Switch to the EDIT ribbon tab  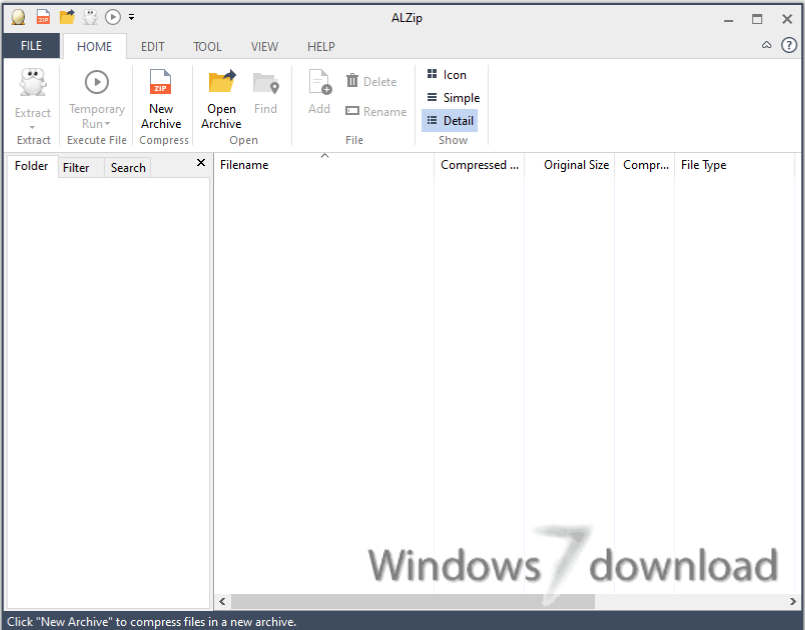coord(153,47)
